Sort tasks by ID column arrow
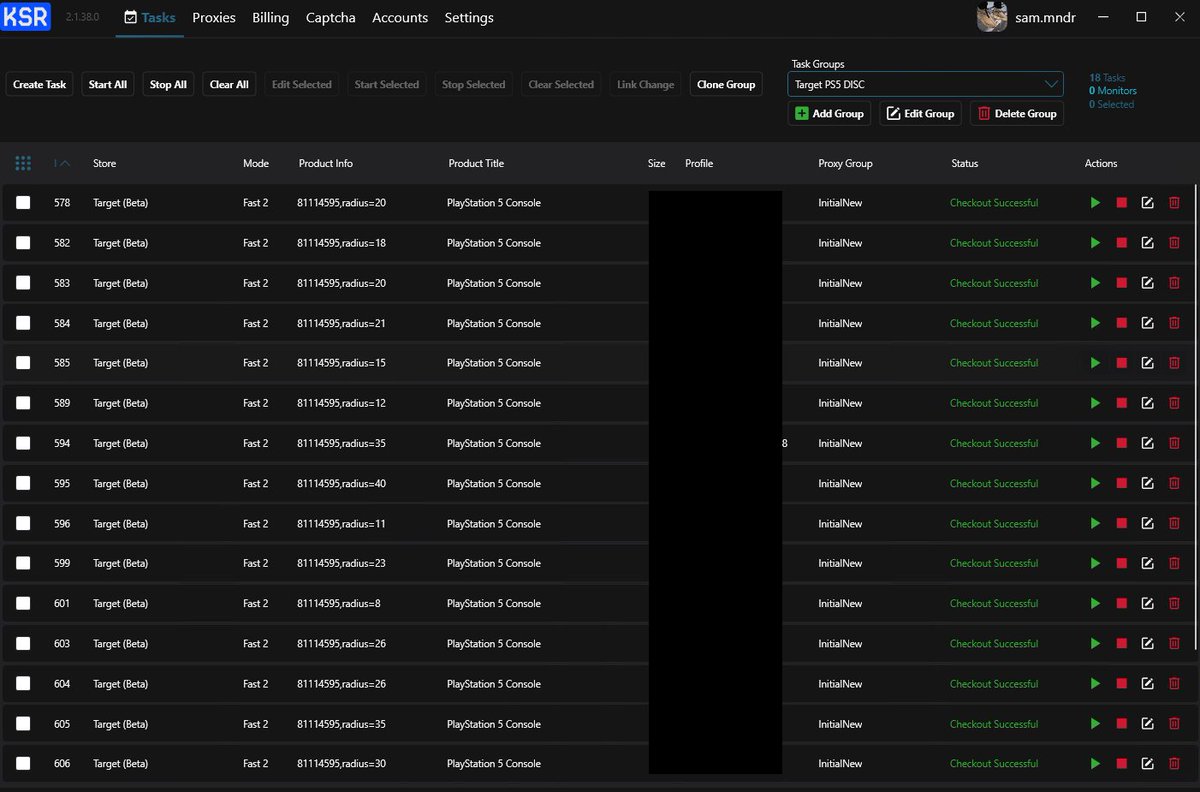Screen dimensions: 1200x792 point(62,163)
